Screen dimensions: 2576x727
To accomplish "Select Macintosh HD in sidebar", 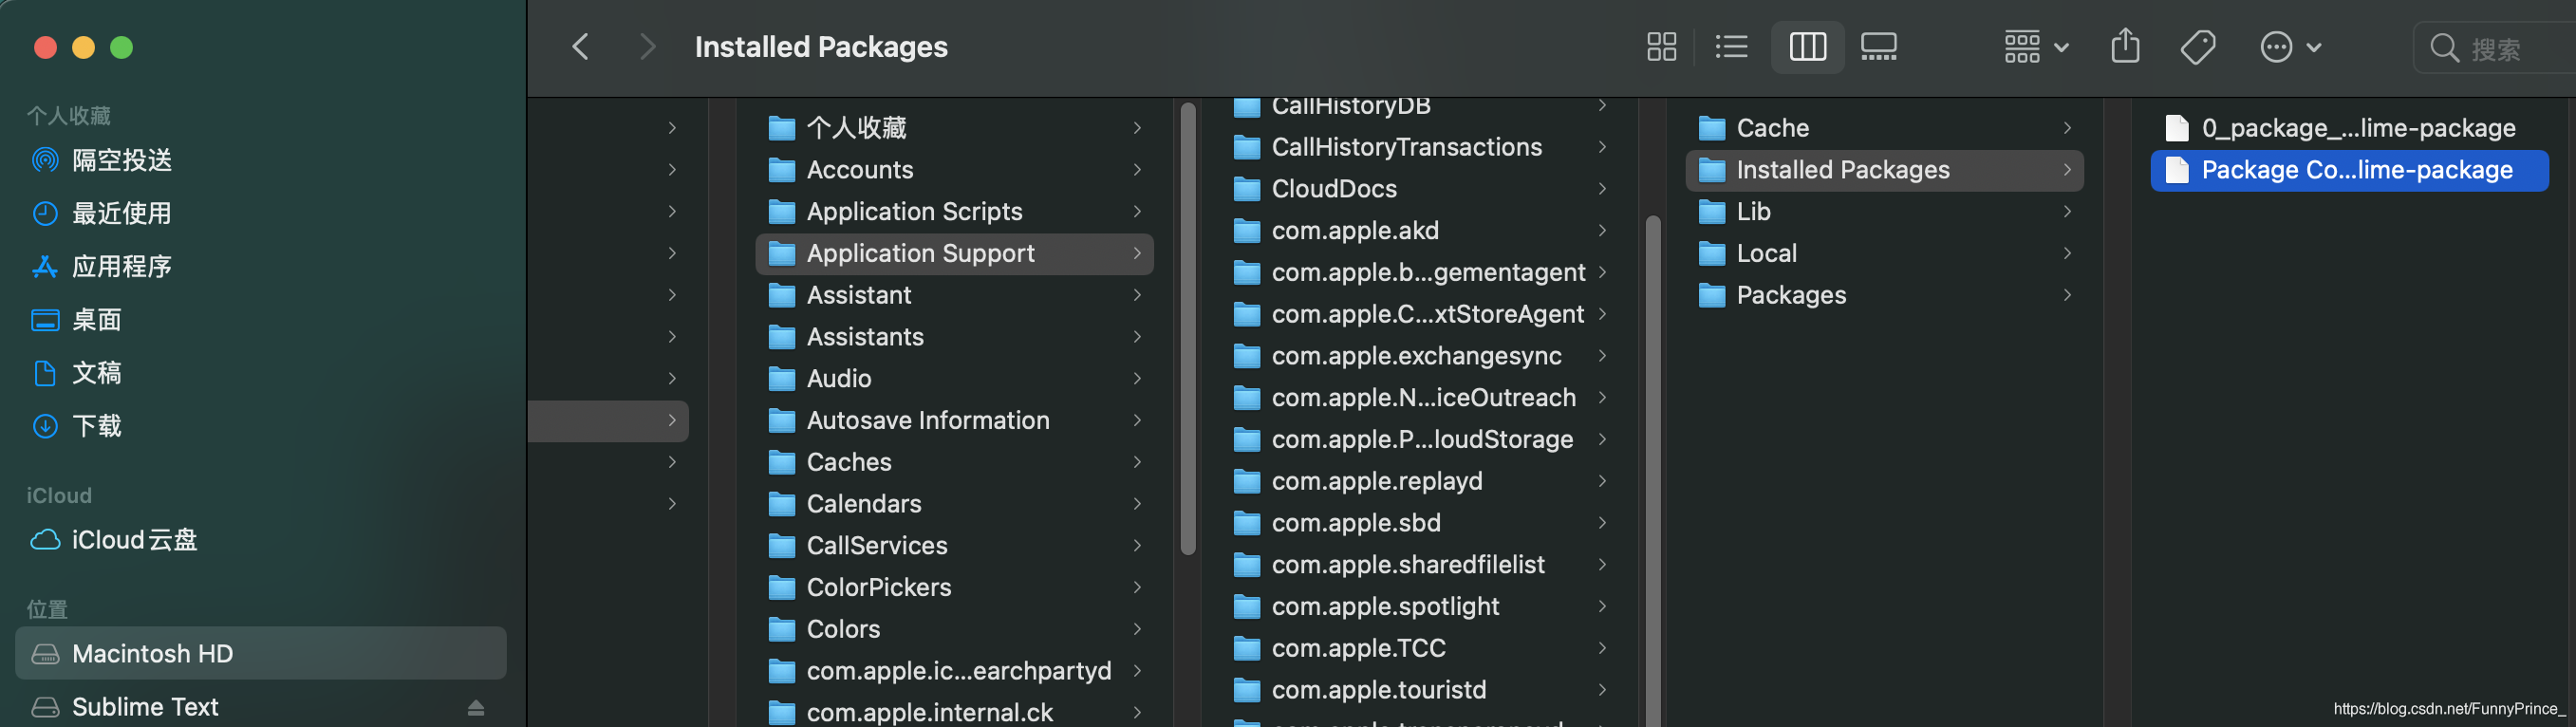I will pos(260,653).
